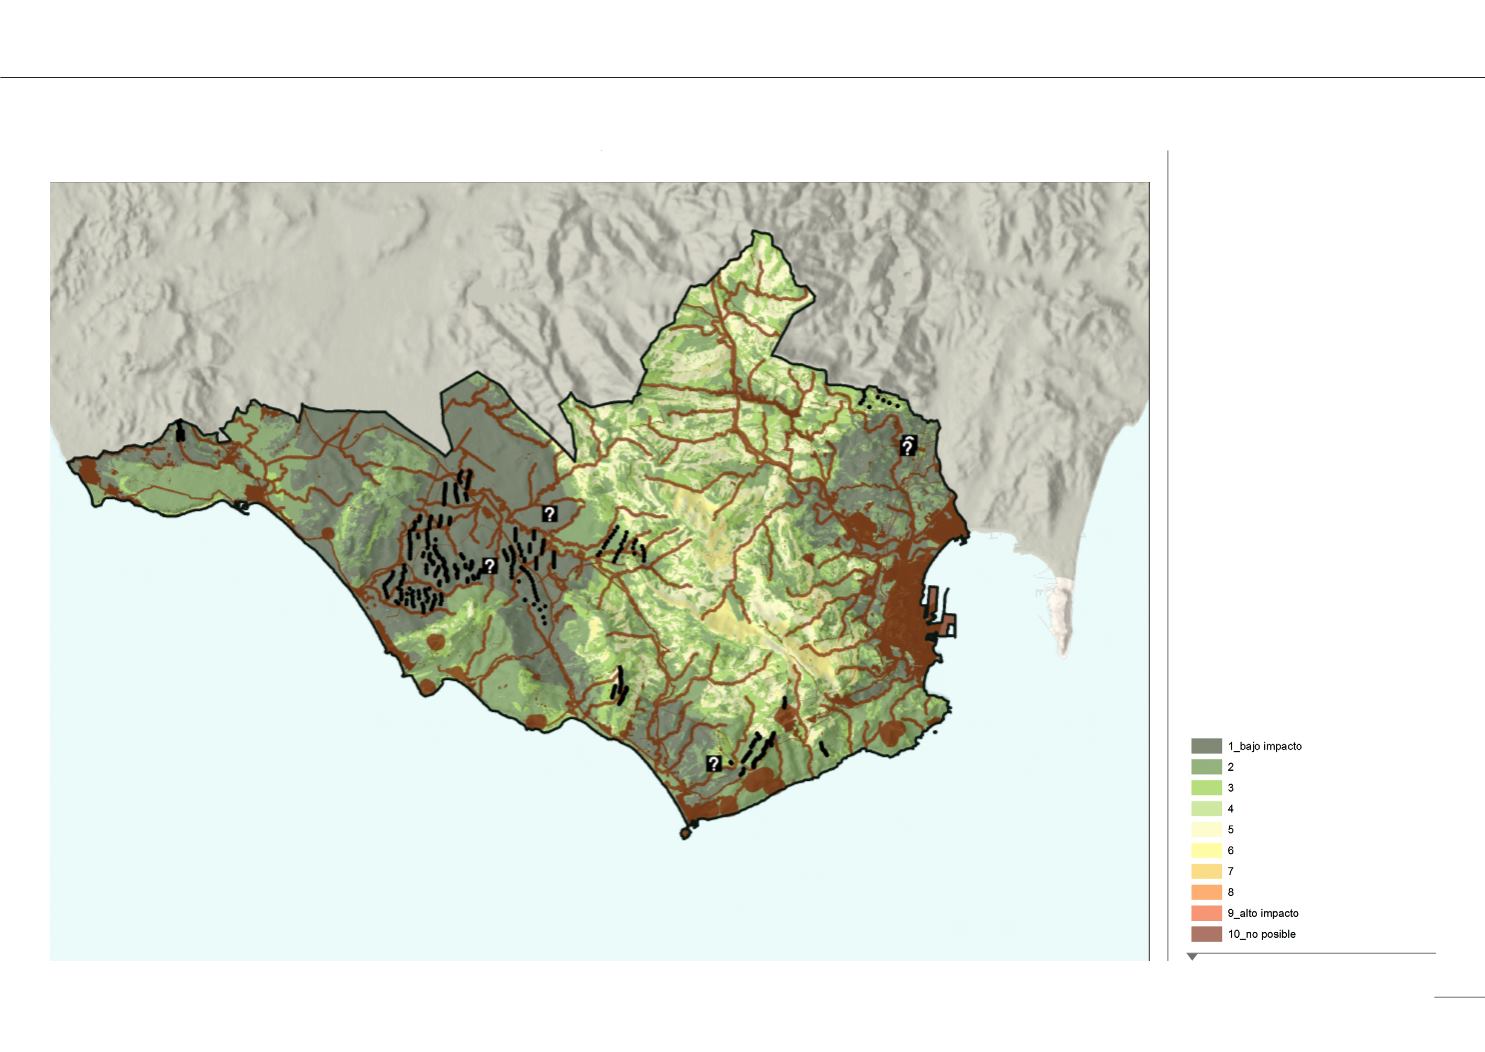Select the legend swatch for level 4

tap(1206, 809)
